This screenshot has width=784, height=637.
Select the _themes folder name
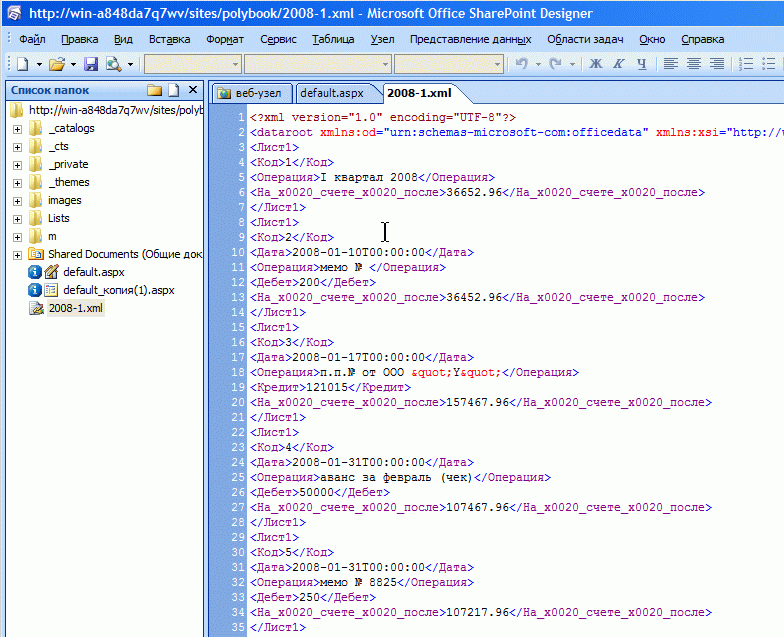click(x=69, y=182)
